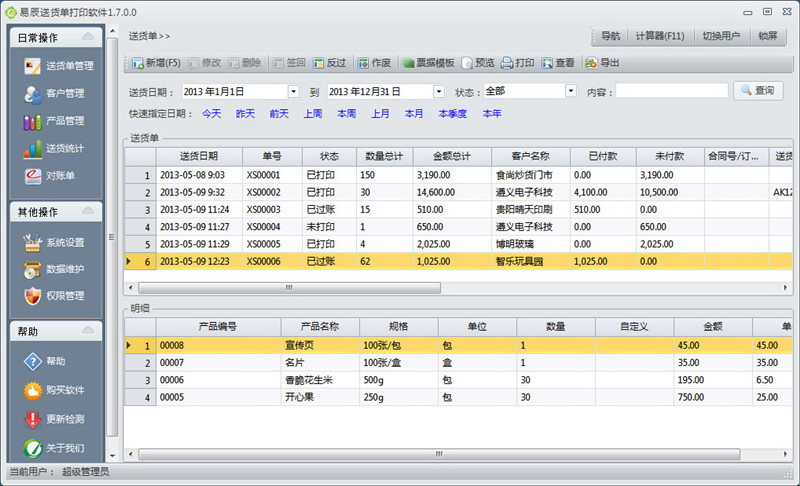This screenshot has width=800, height=486.
Task: Open 客户管理 customer management
Action: click(x=60, y=94)
